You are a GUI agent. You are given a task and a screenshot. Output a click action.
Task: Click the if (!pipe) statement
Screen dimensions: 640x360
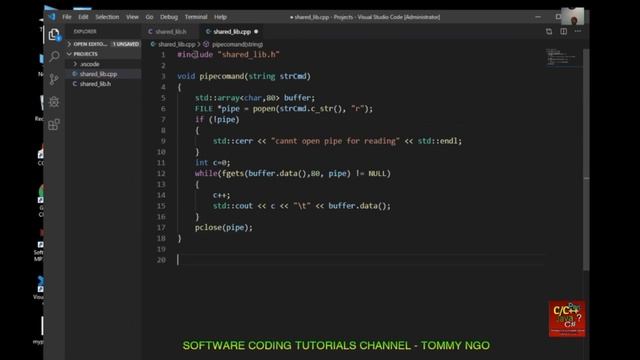click(x=217, y=120)
